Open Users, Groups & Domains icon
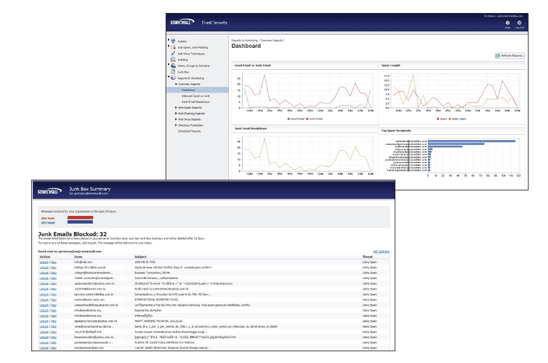The width and height of the screenshot is (548, 363). tap(173, 65)
